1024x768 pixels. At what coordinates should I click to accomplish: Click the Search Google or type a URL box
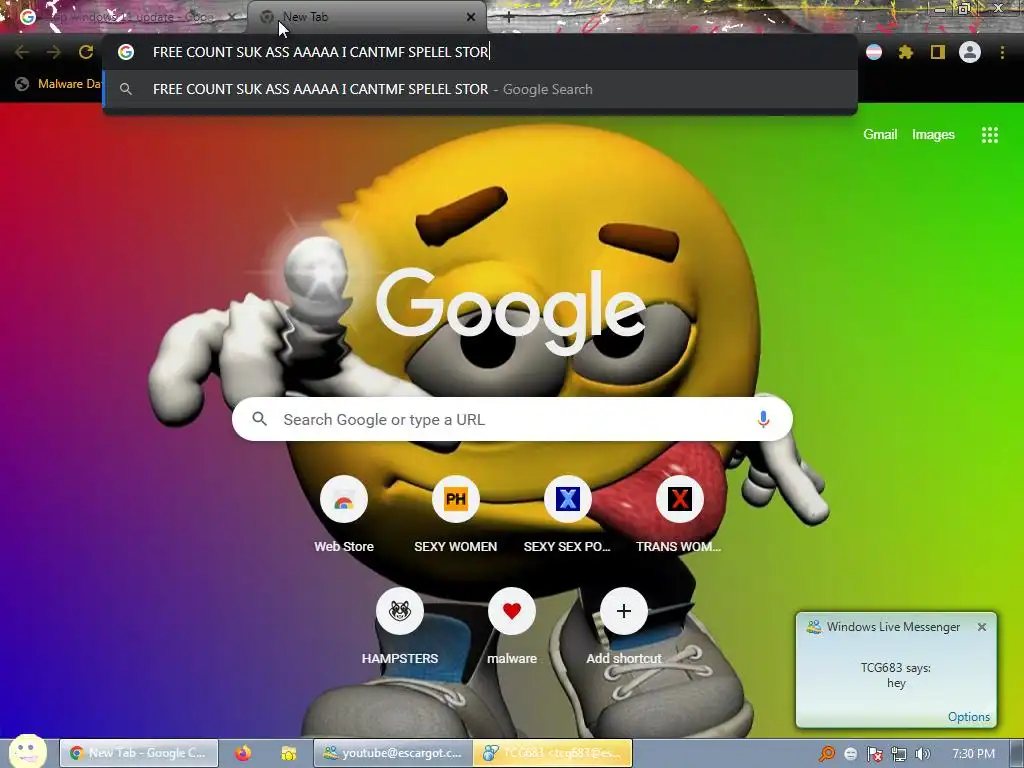512,419
